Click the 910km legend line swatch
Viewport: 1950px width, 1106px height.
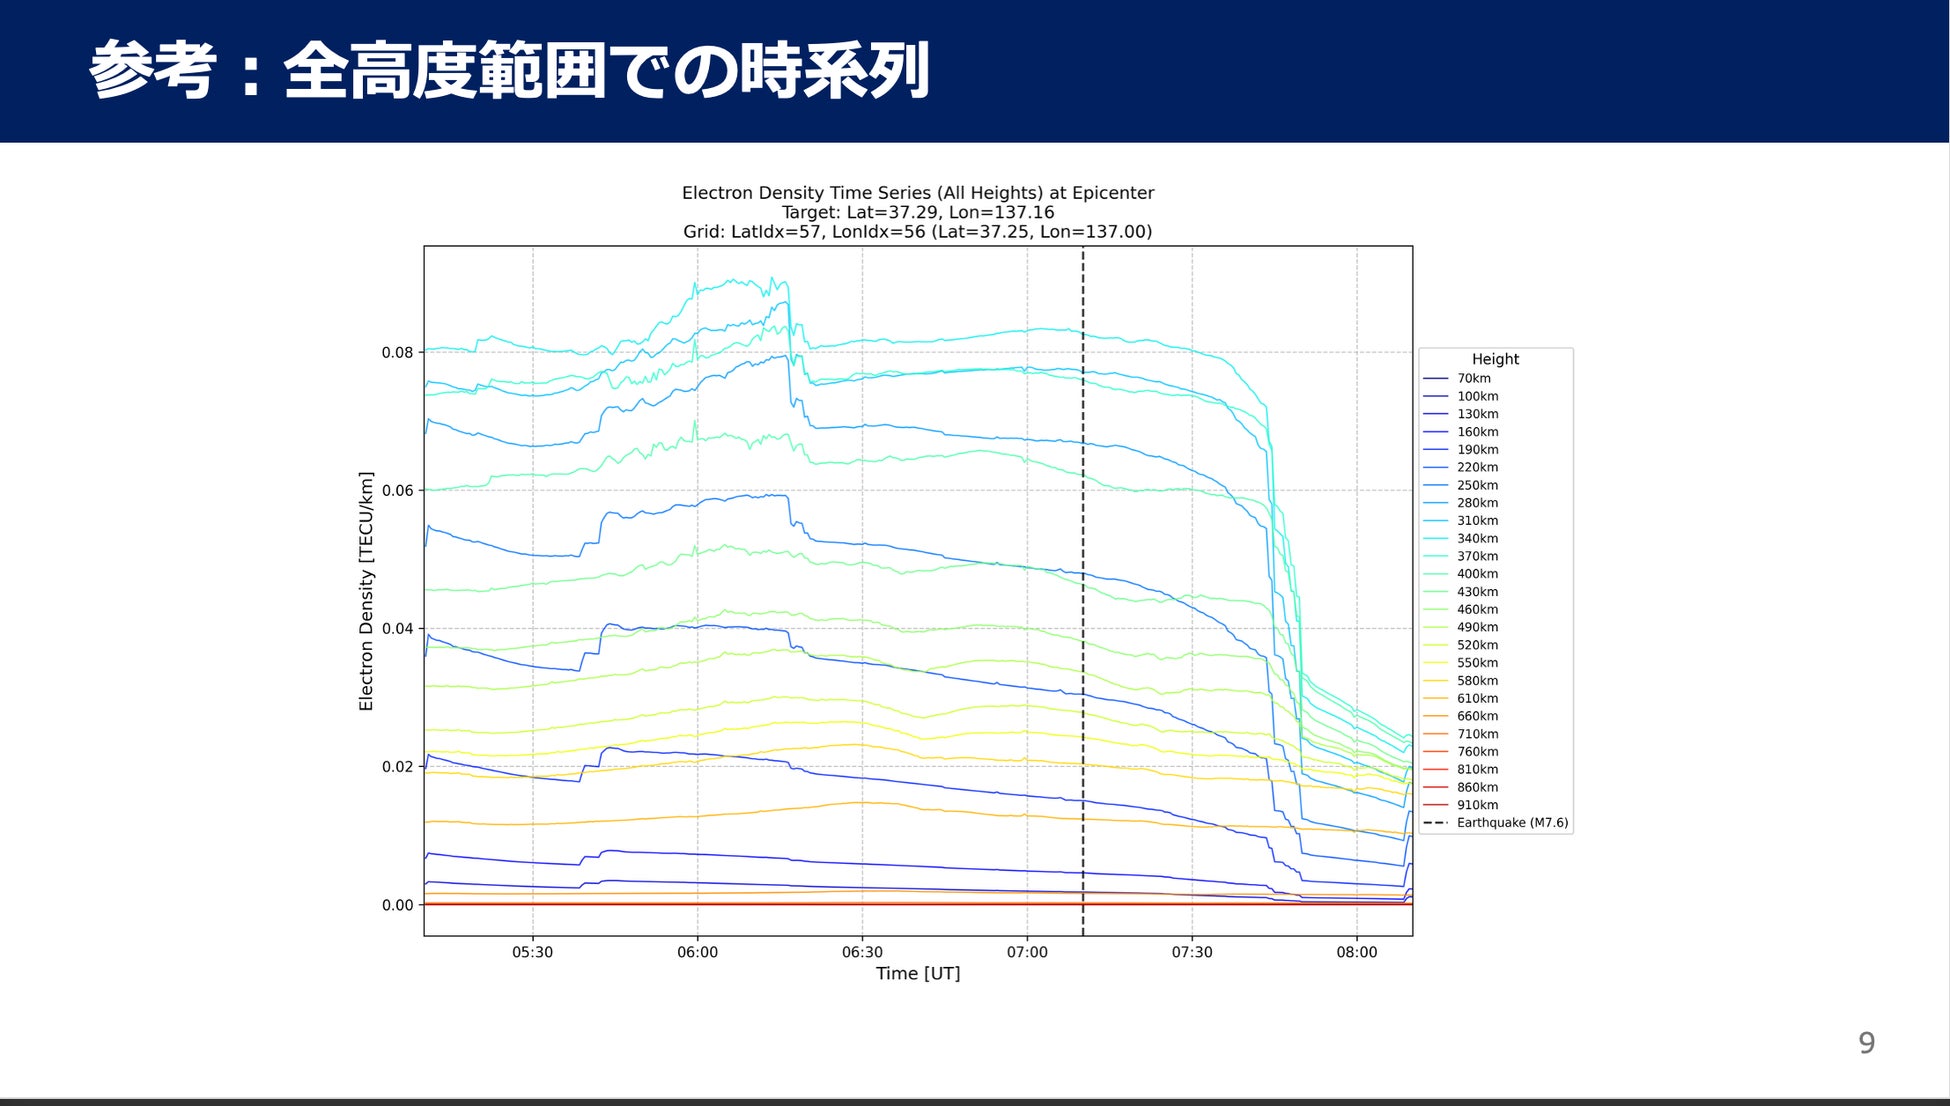[1435, 805]
